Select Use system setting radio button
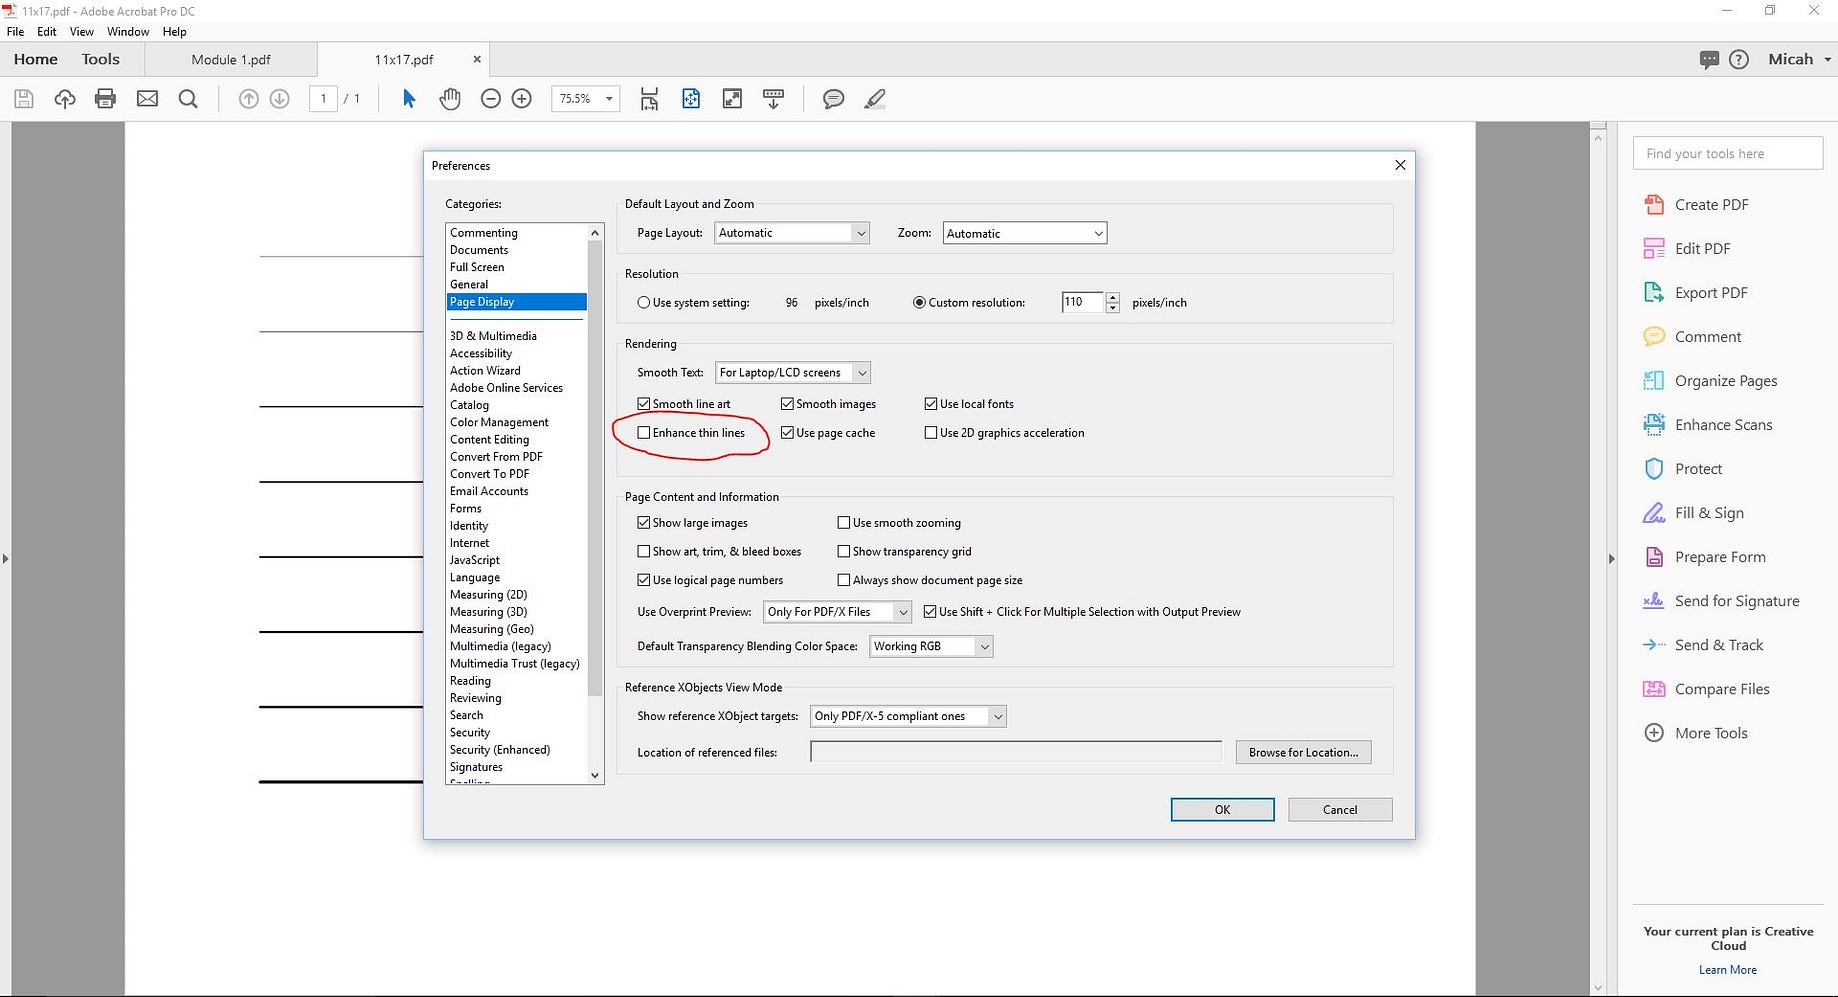 pos(644,303)
